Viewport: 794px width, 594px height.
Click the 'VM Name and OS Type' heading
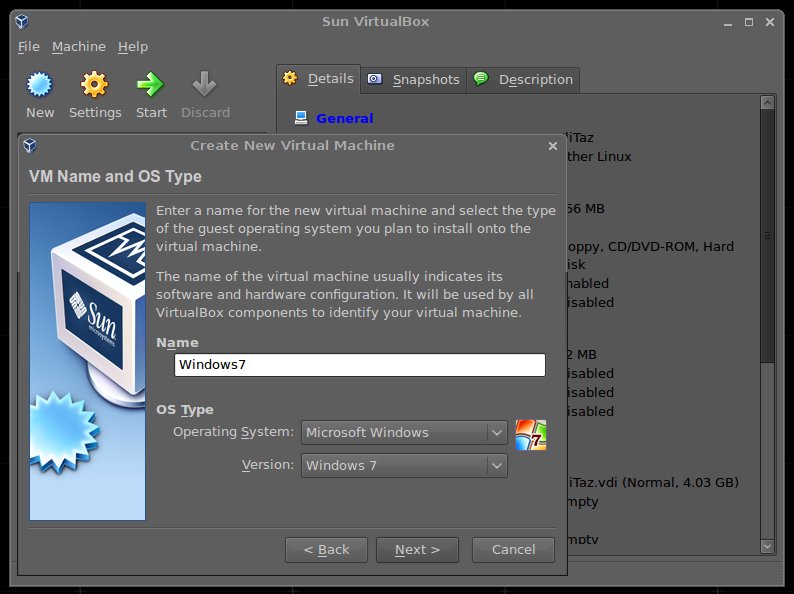[115, 176]
